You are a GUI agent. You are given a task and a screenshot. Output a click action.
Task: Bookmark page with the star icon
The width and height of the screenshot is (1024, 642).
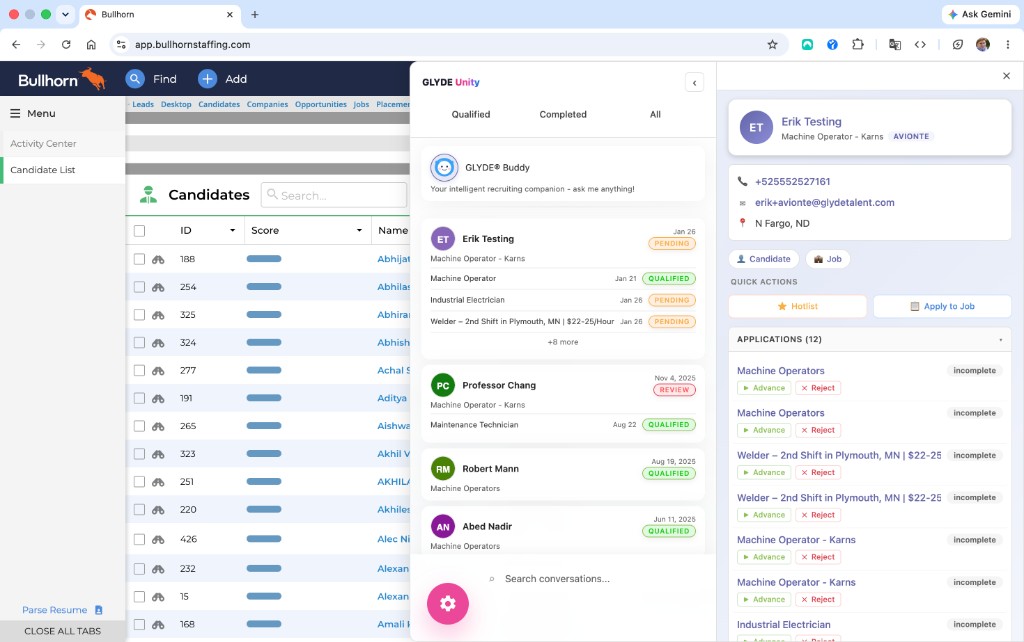(773, 44)
